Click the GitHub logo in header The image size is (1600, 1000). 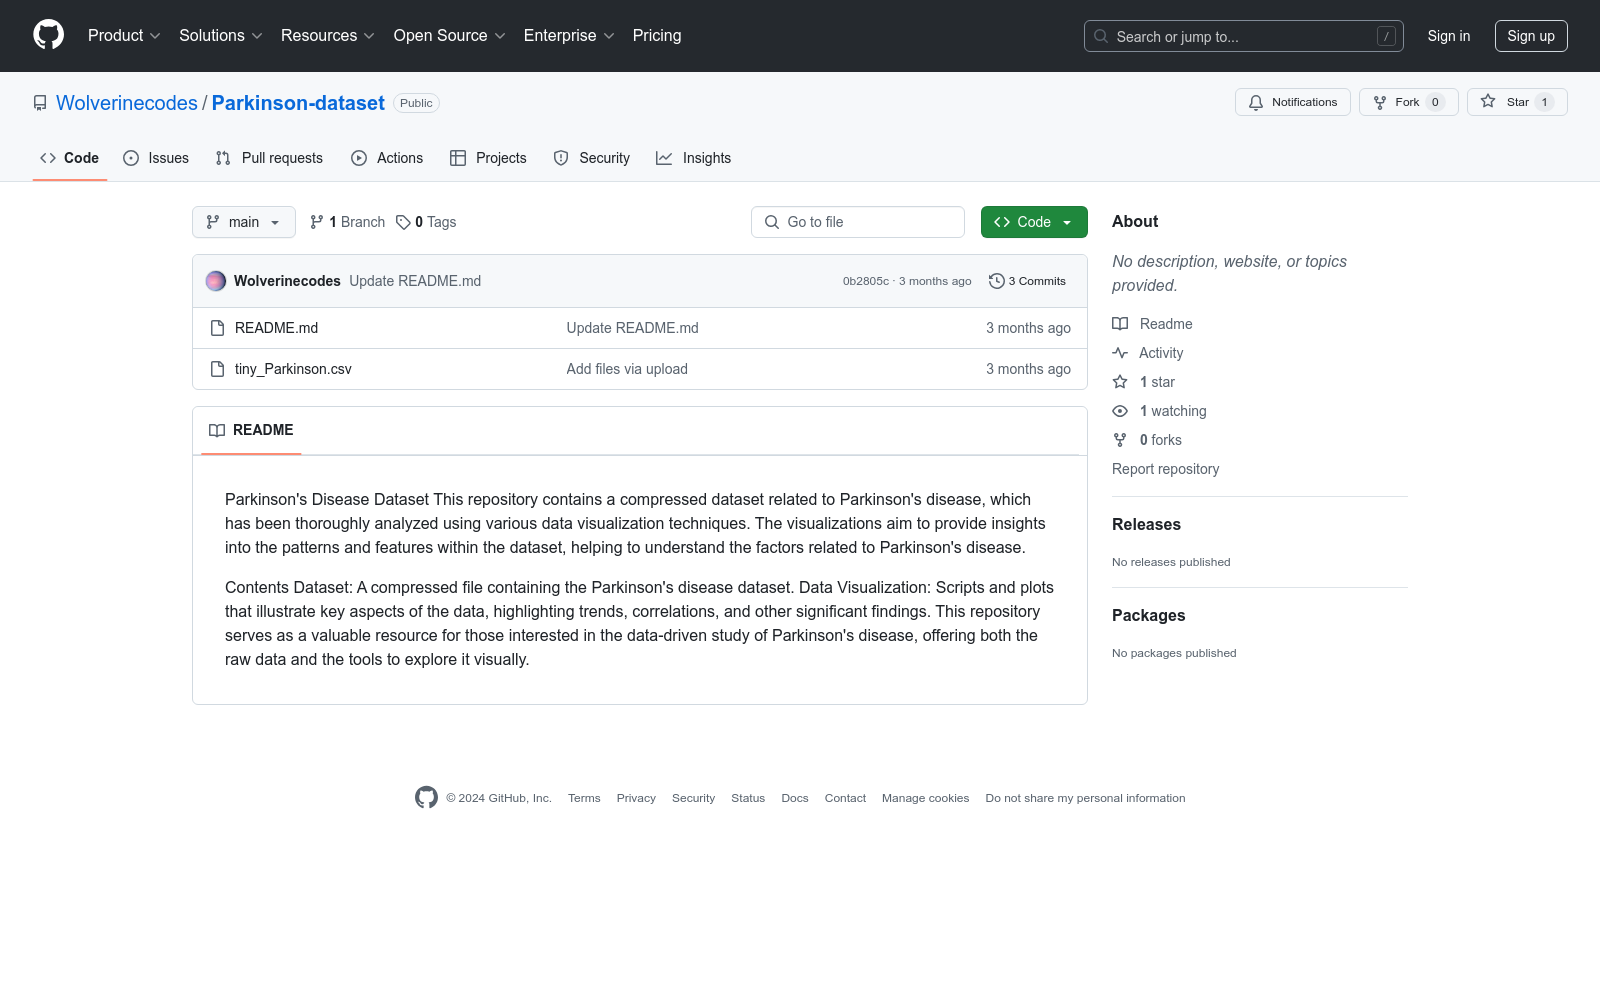pos(48,35)
